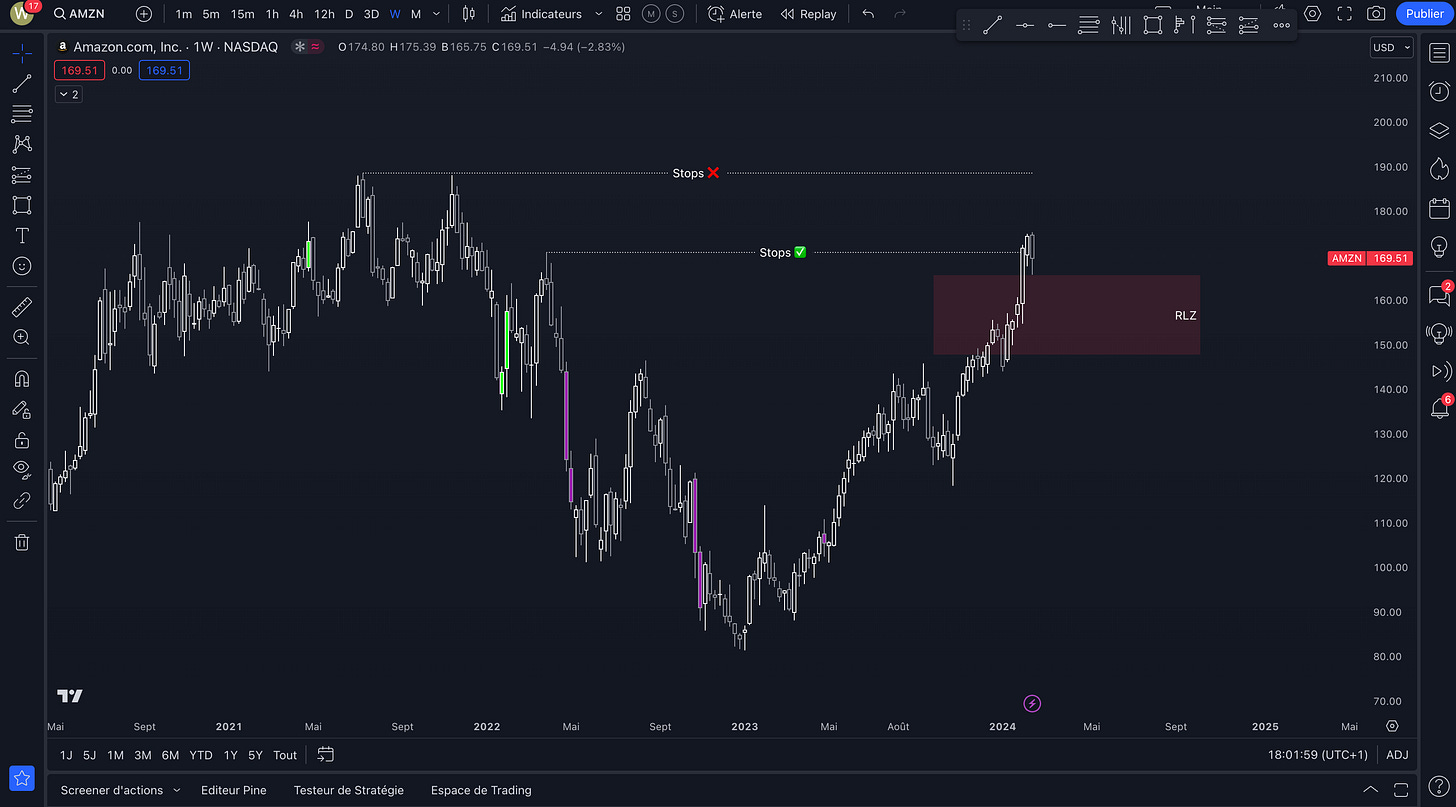Open chat messages with 2 badge
Viewport: 1456px width, 807px height.
tap(1439, 294)
